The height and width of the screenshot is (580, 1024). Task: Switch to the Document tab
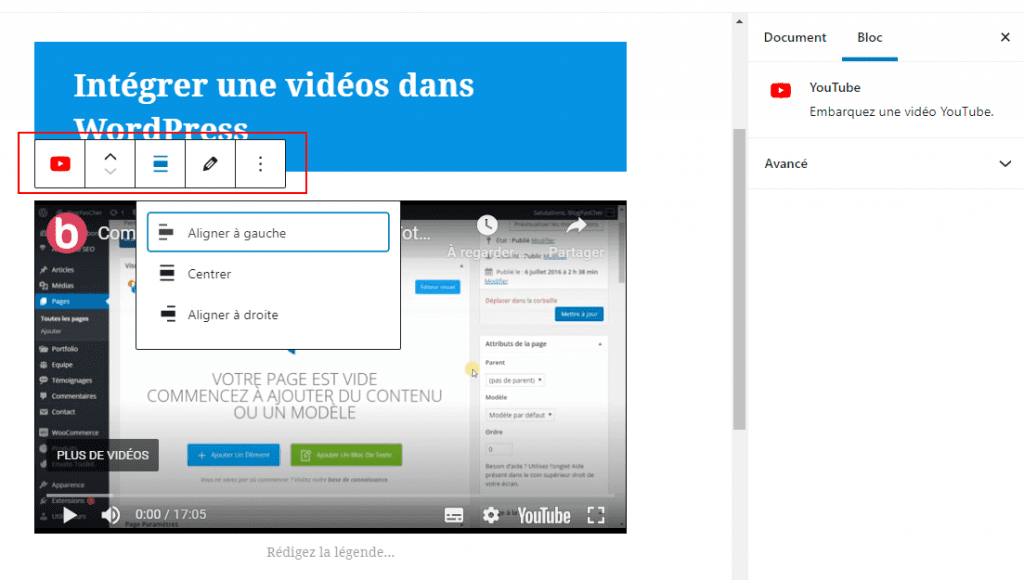[795, 37]
